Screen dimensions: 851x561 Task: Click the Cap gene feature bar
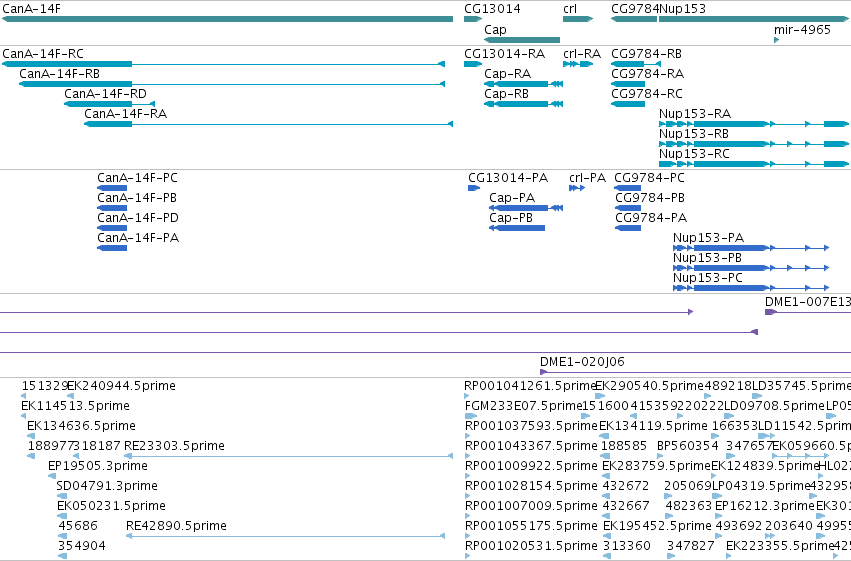click(522, 40)
